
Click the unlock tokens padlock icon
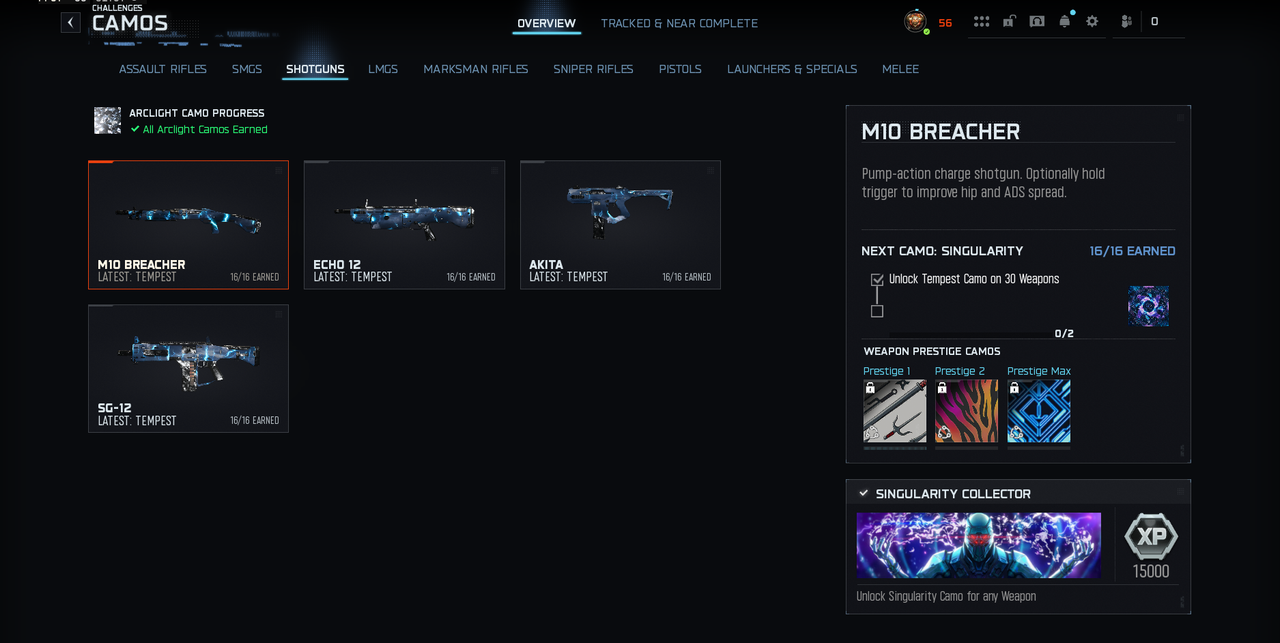click(x=1010, y=21)
